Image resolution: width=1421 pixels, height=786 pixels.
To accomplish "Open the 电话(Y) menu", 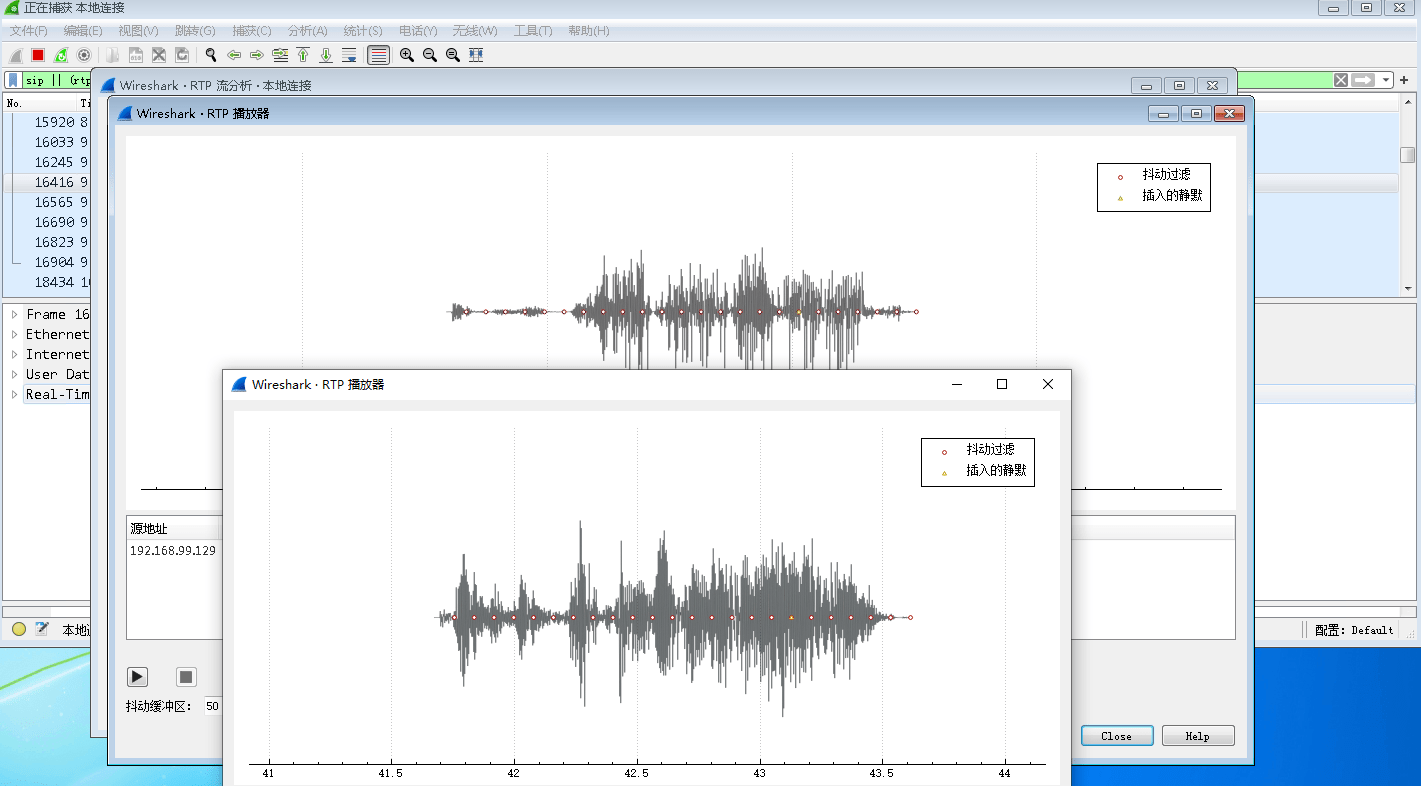I will point(418,31).
